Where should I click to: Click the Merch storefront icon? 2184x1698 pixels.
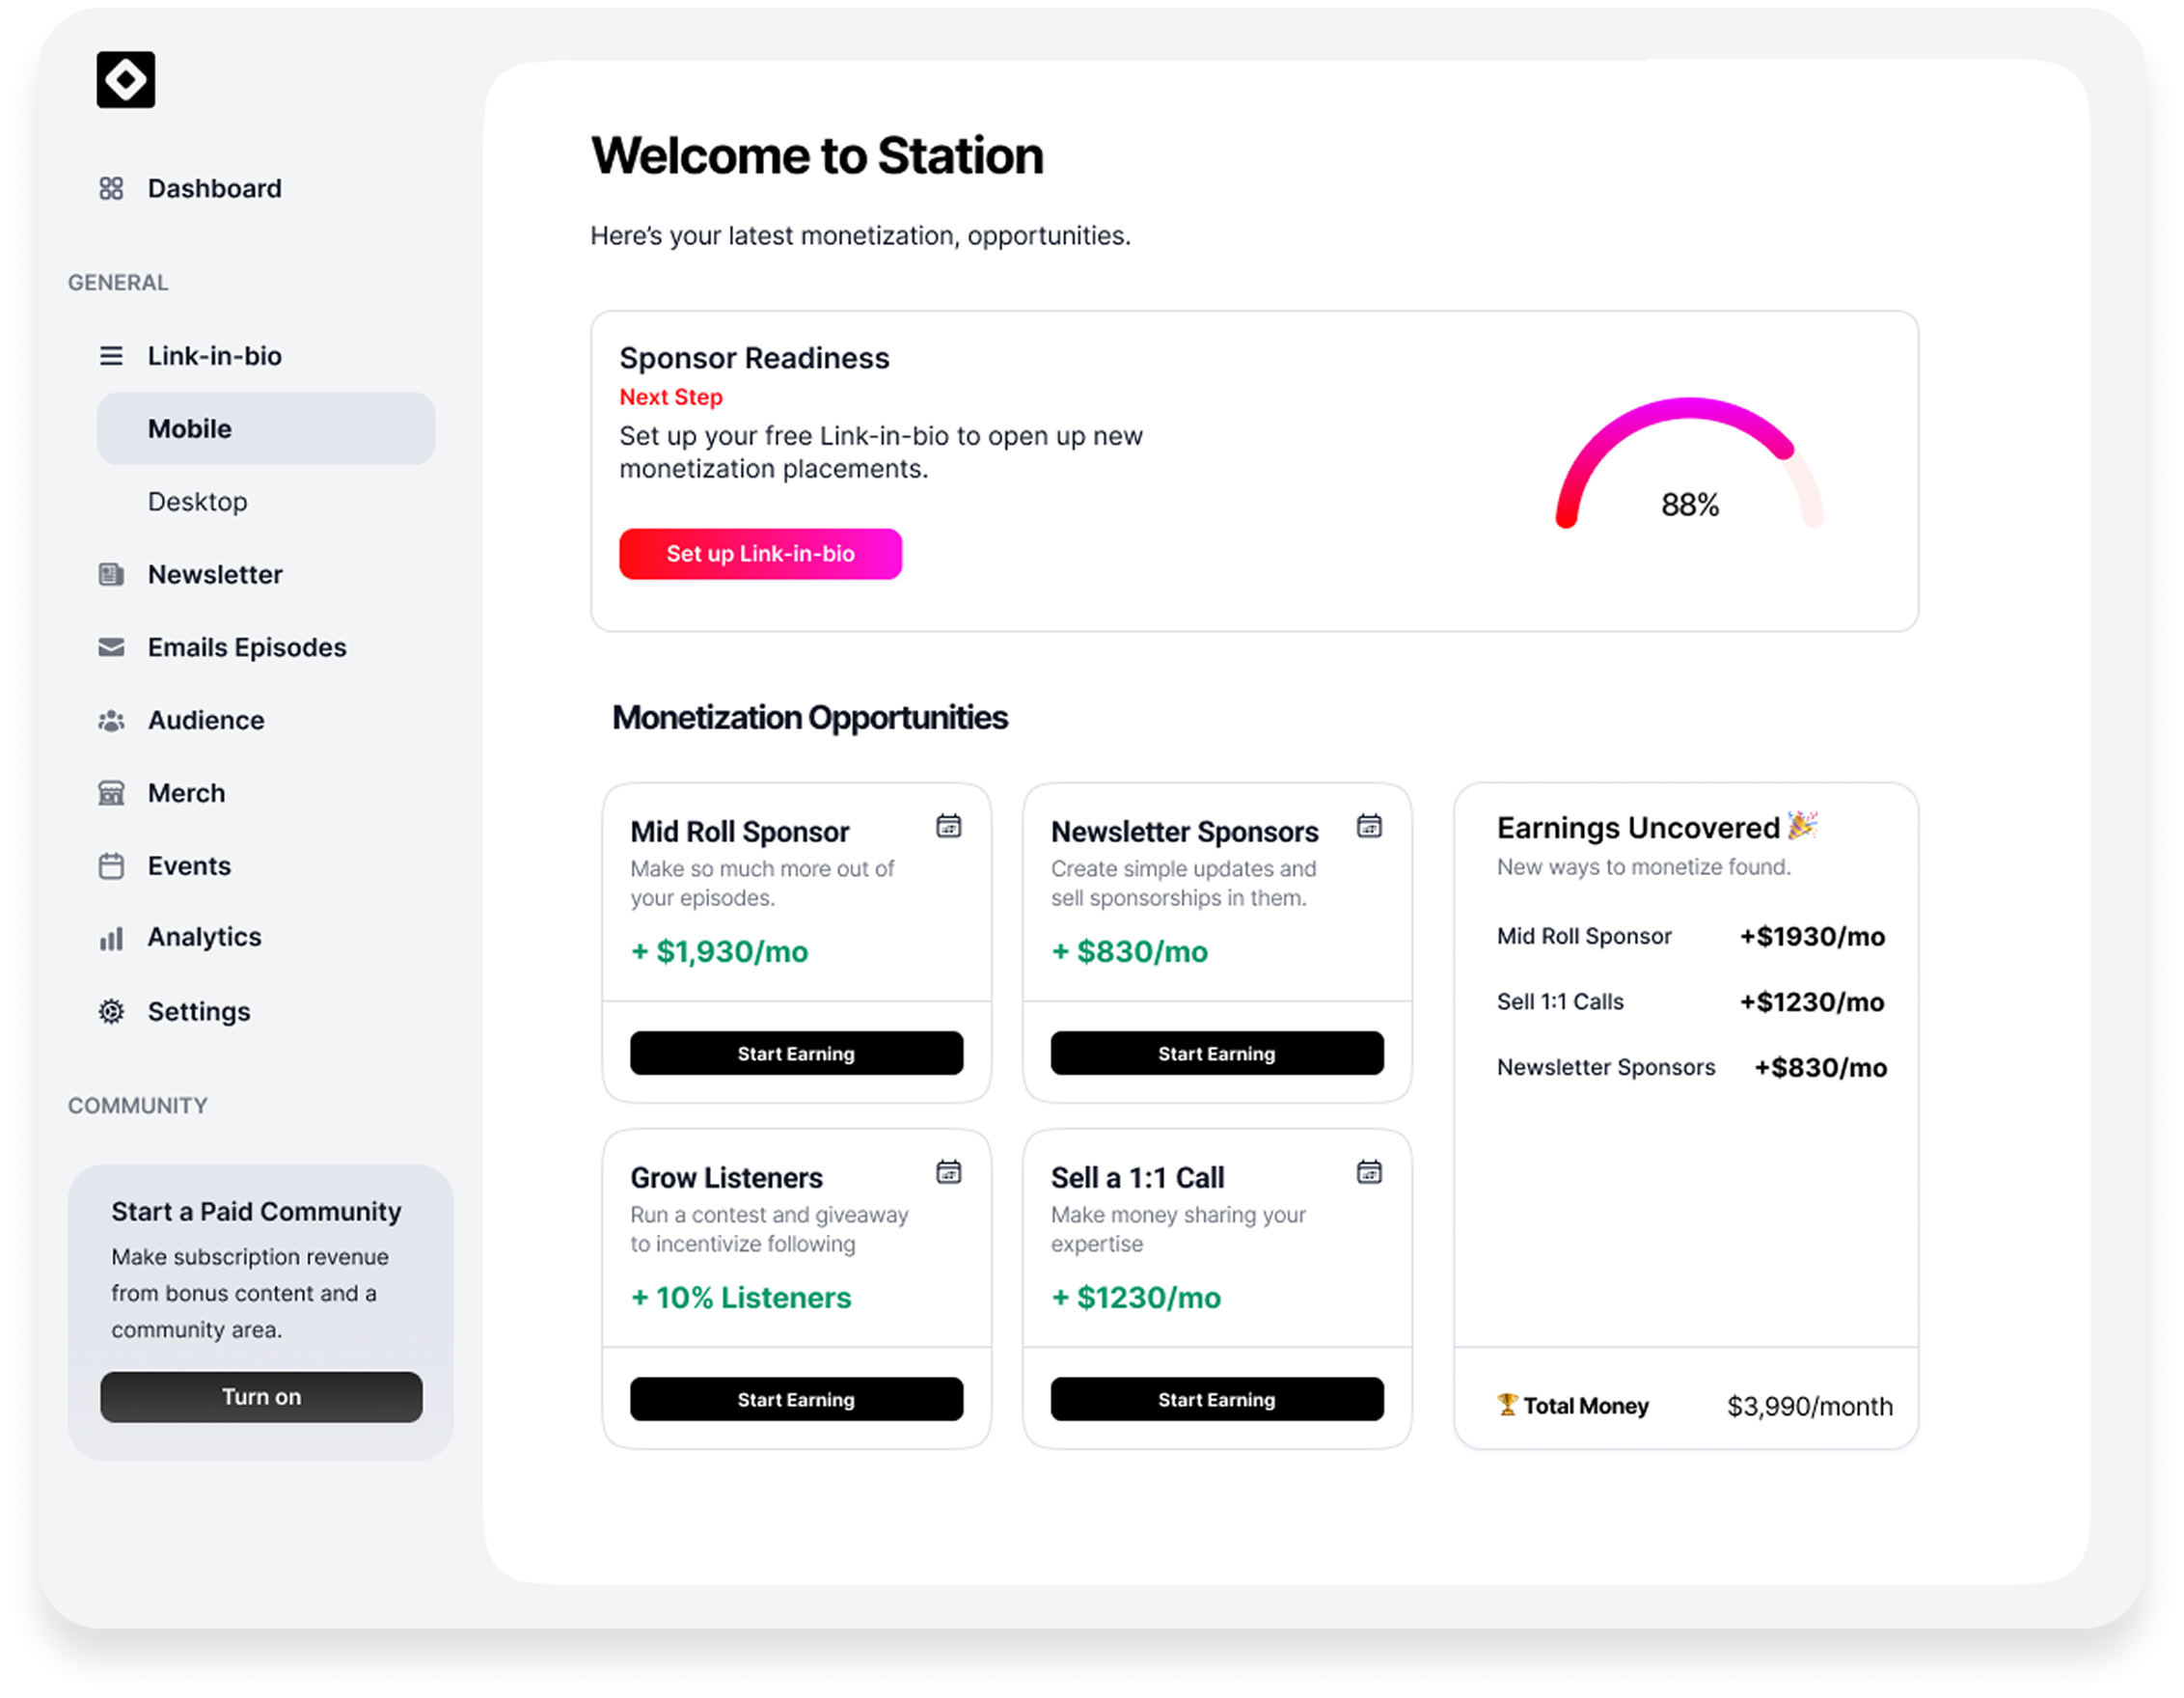click(x=111, y=794)
